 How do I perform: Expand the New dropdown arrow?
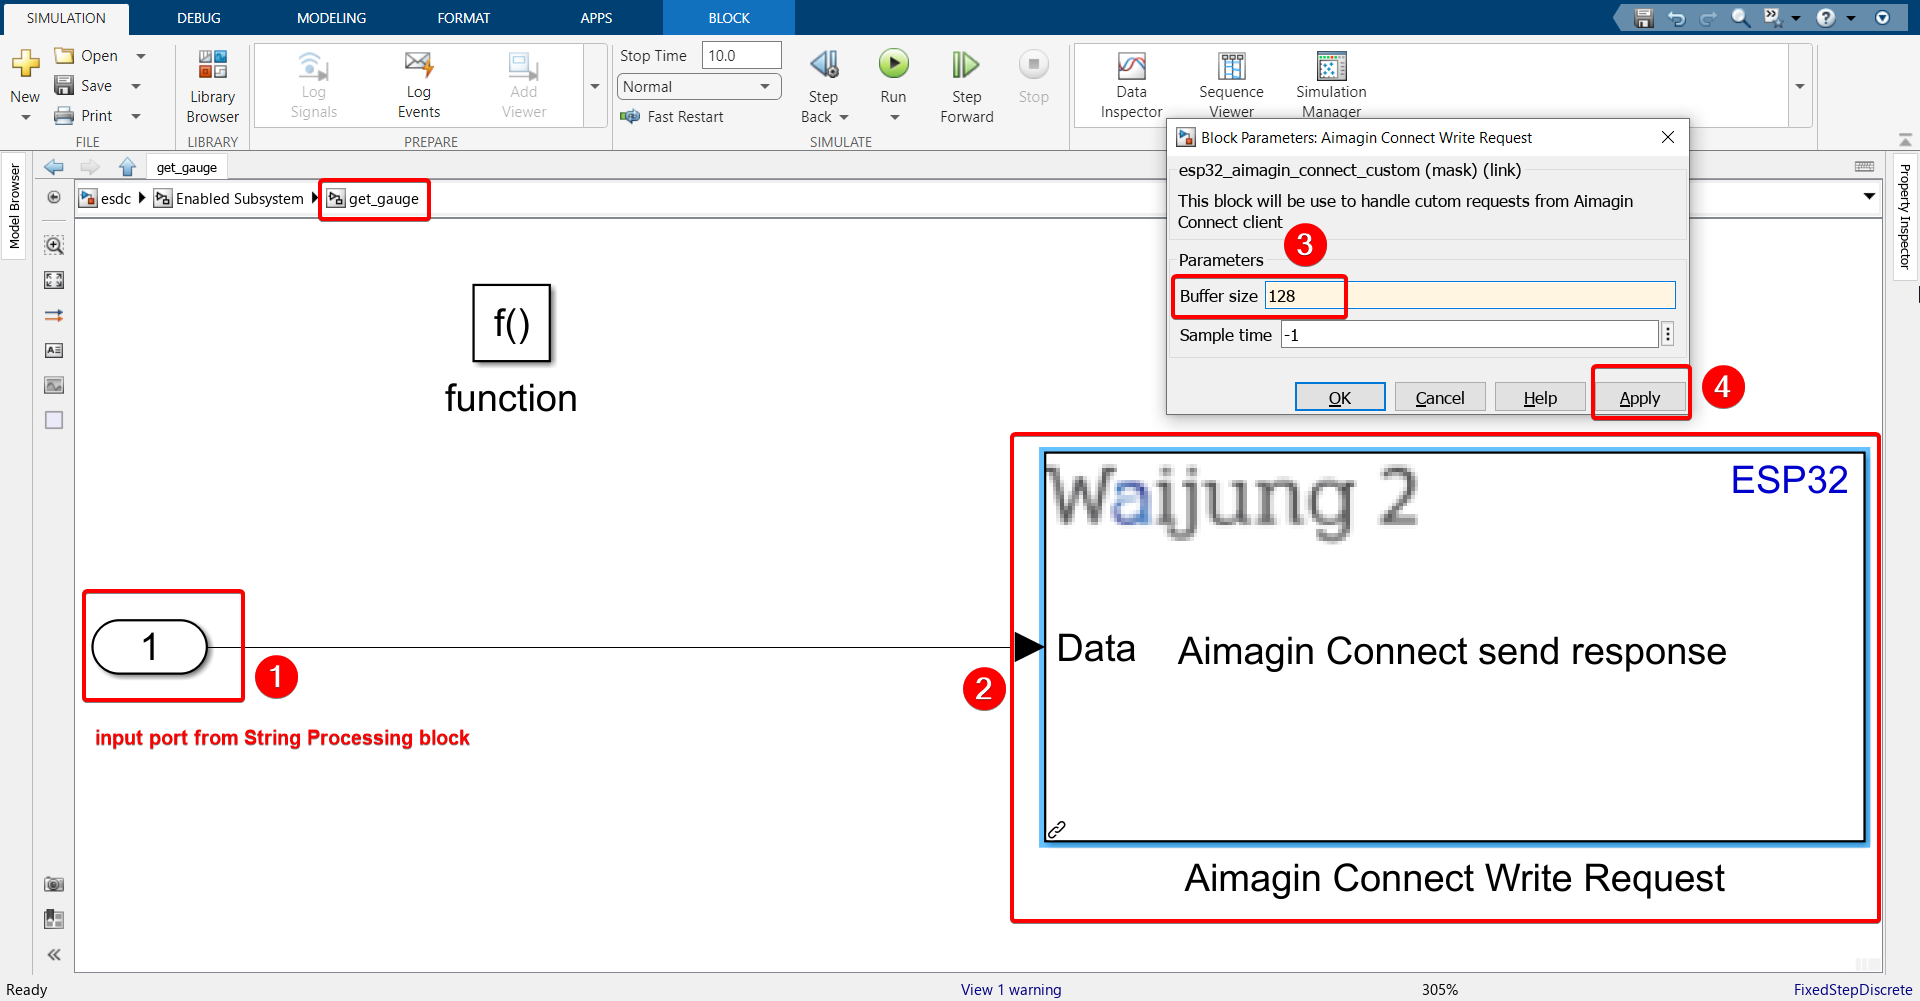point(25,118)
